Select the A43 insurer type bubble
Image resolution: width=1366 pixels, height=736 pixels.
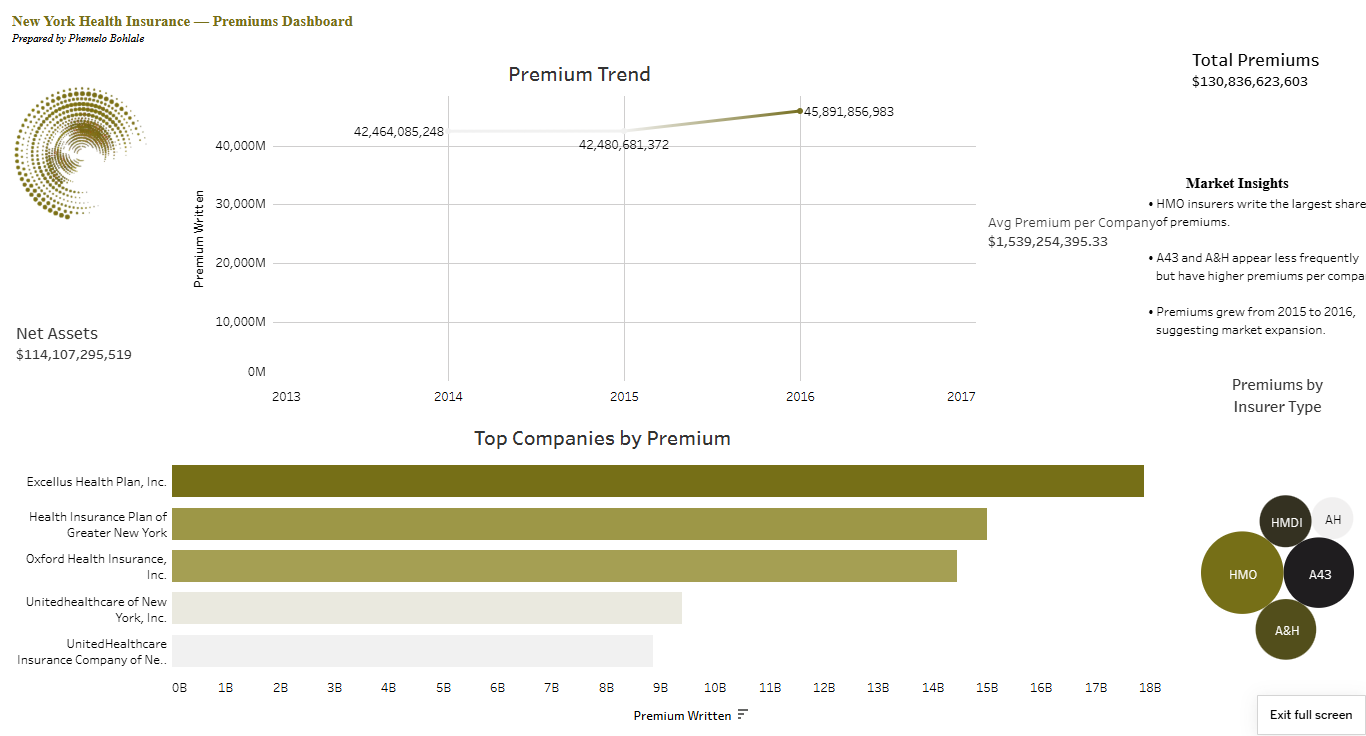(x=1318, y=572)
